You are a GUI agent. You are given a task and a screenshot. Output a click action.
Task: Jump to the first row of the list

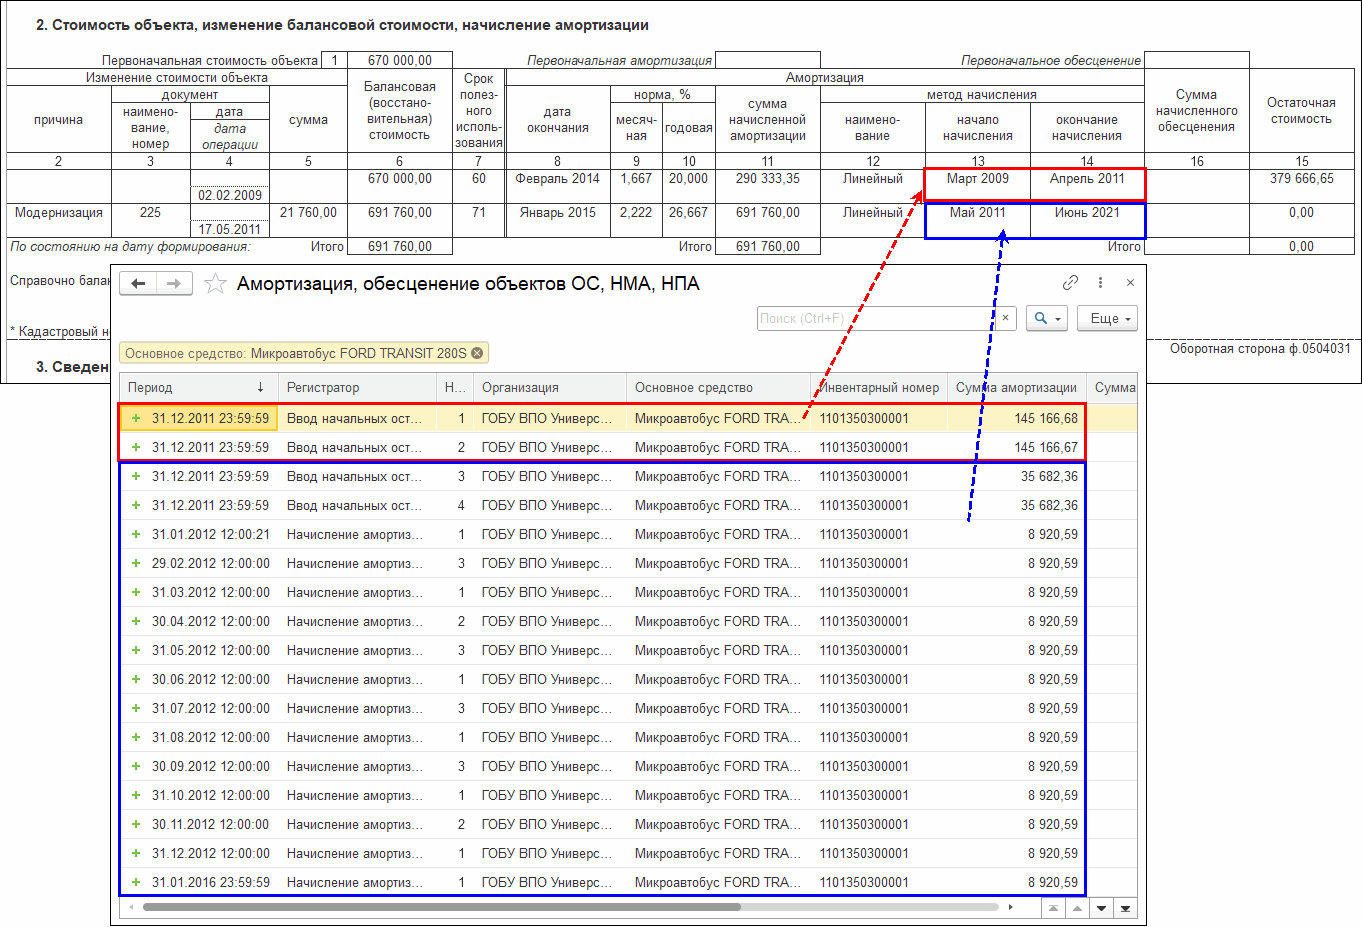(x=1053, y=908)
